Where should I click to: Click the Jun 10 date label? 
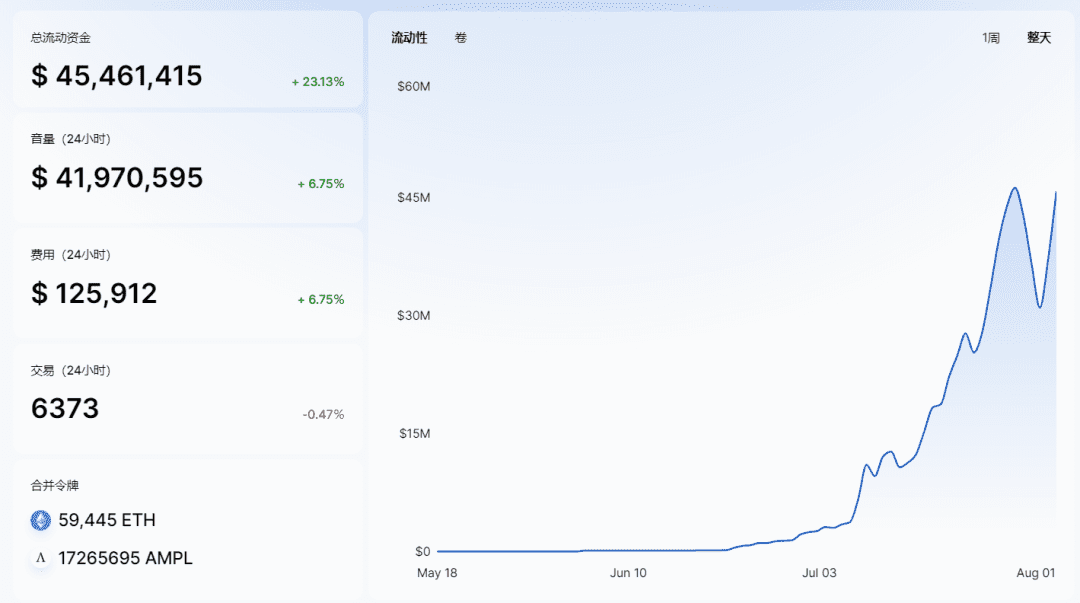pyautogui.click(x=628, y=573)
